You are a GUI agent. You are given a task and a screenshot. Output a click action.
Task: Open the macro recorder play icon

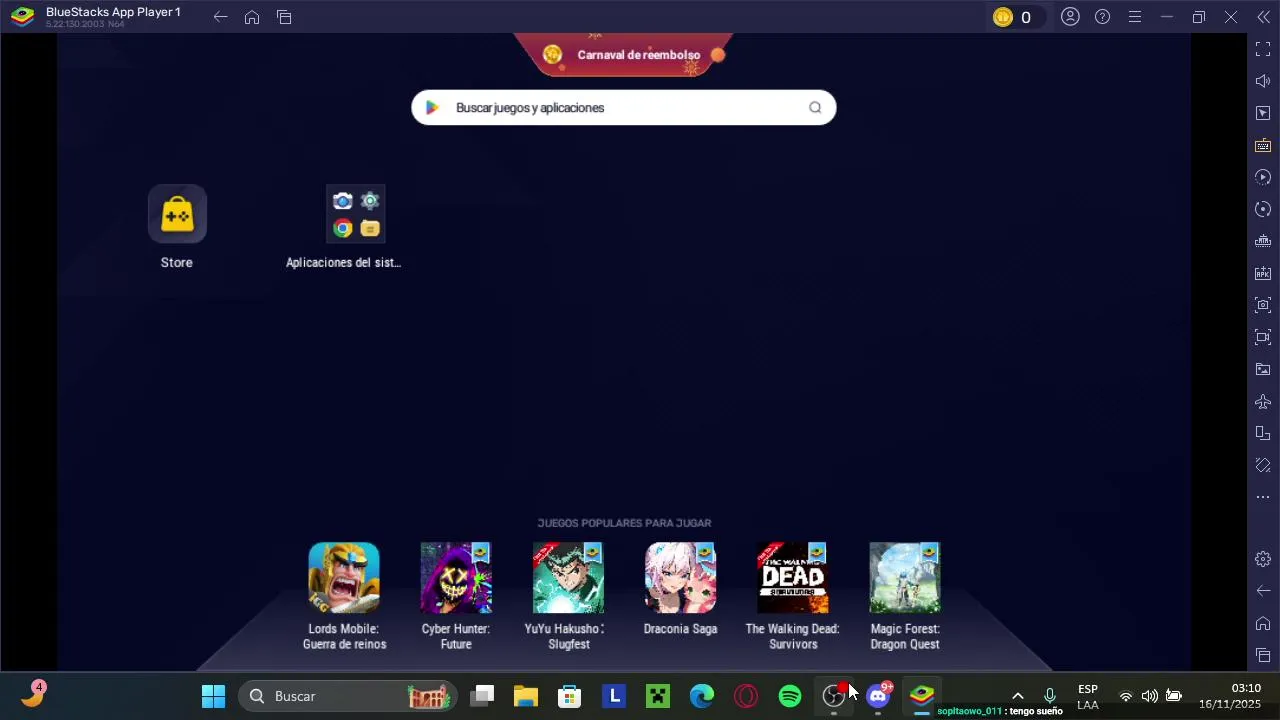[x=1263, y=177]
